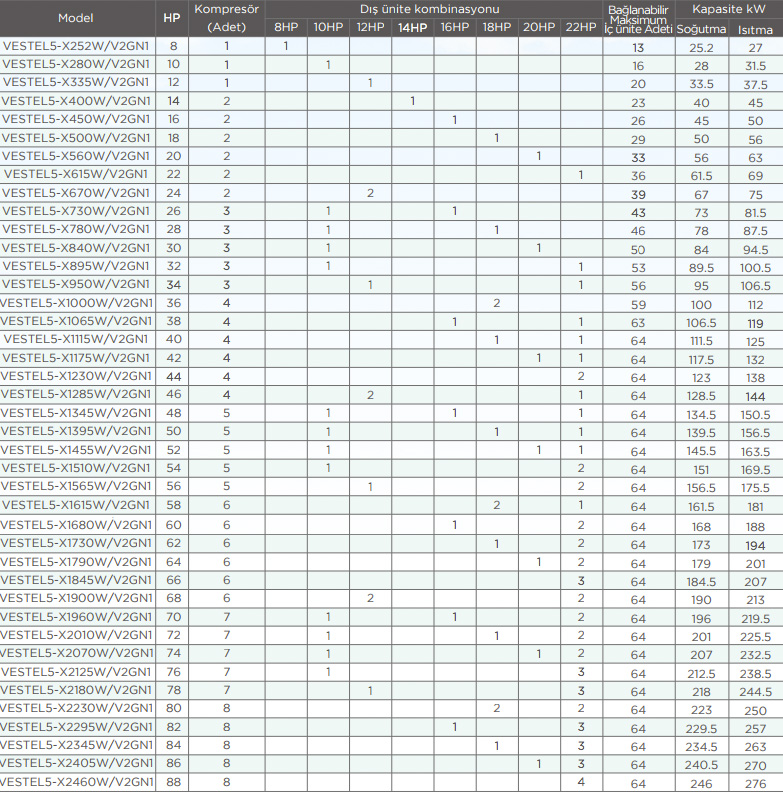Image resolution: width=783 pixels, height=792 pixels.
Task: Select model VESTEL5-X1285W/V2GN1
Action: pyautogui.click(x=76, y=394)
